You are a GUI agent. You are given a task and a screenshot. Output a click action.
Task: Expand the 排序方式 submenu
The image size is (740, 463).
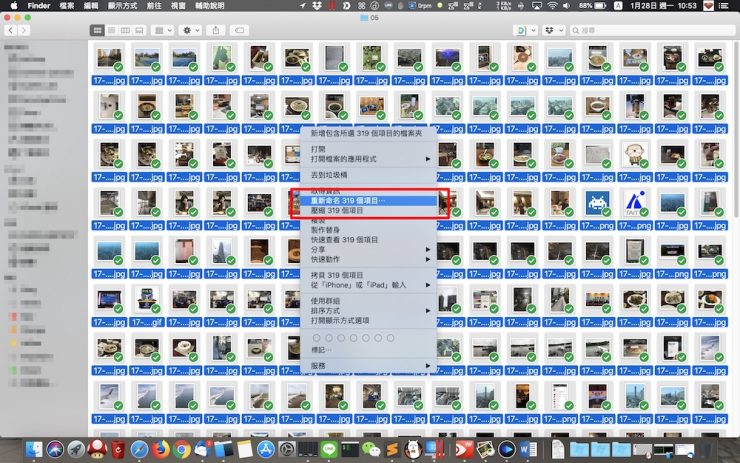(x=370, y=310)
